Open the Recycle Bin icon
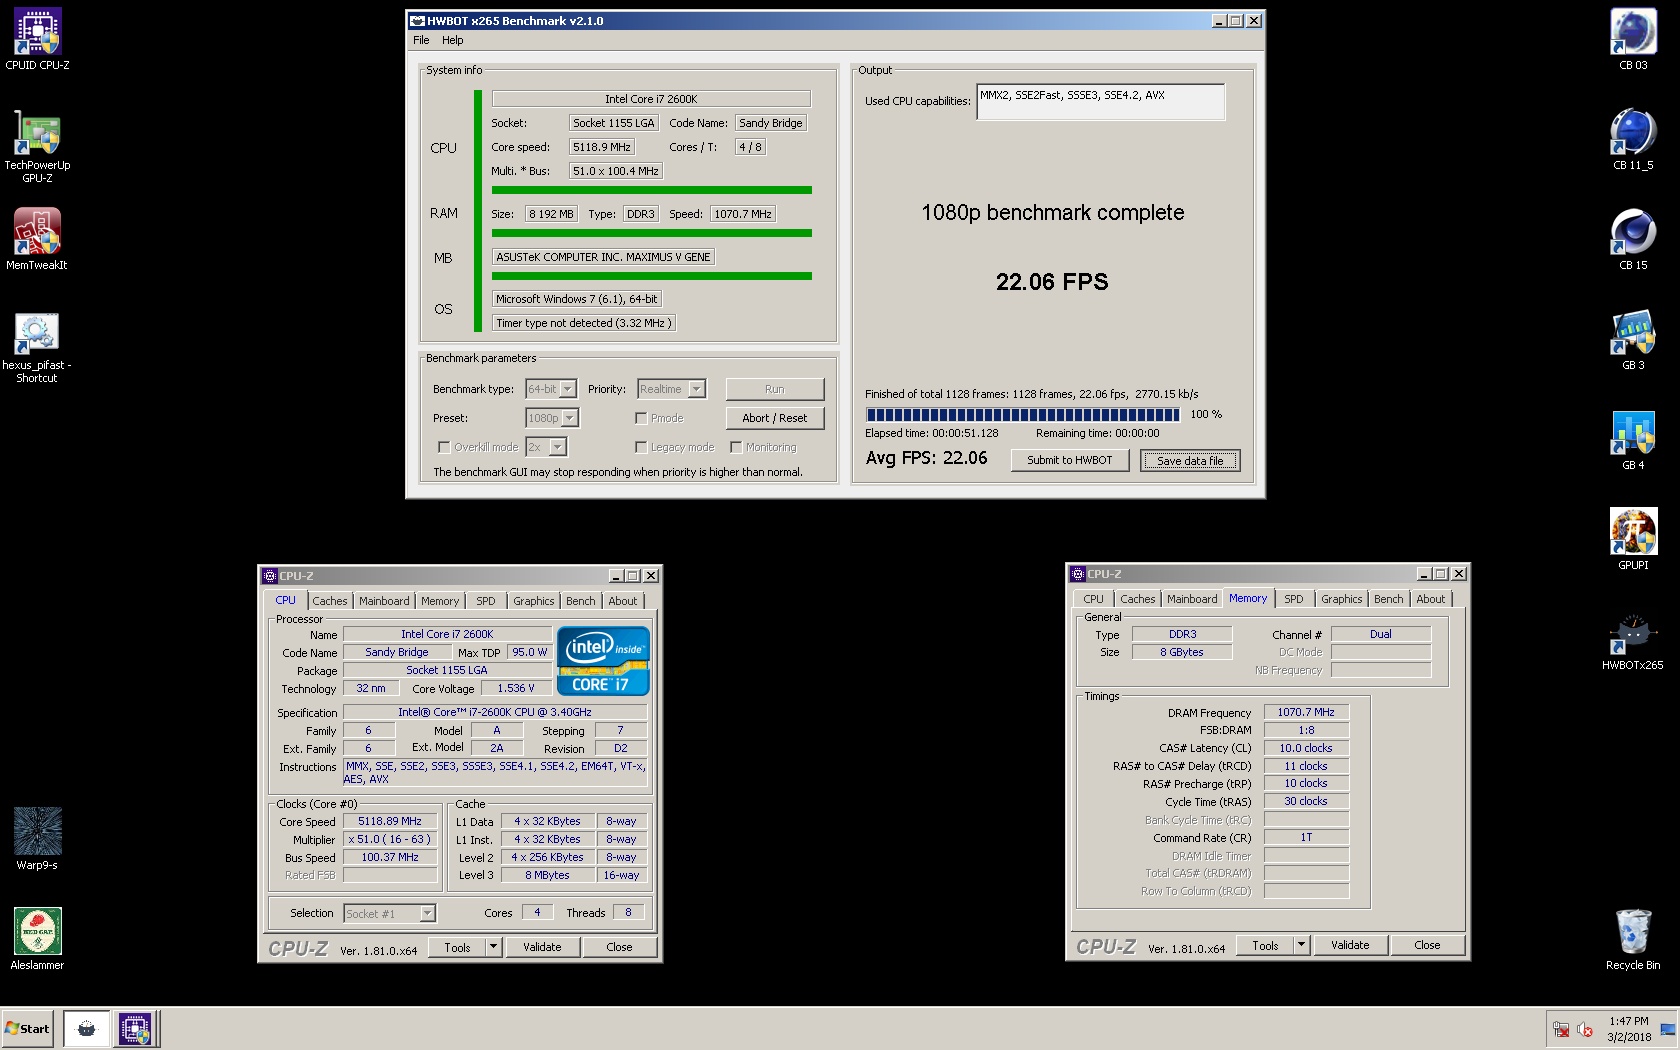The width and height of the screenshot is (1680, 1050). coord(1633,938)
